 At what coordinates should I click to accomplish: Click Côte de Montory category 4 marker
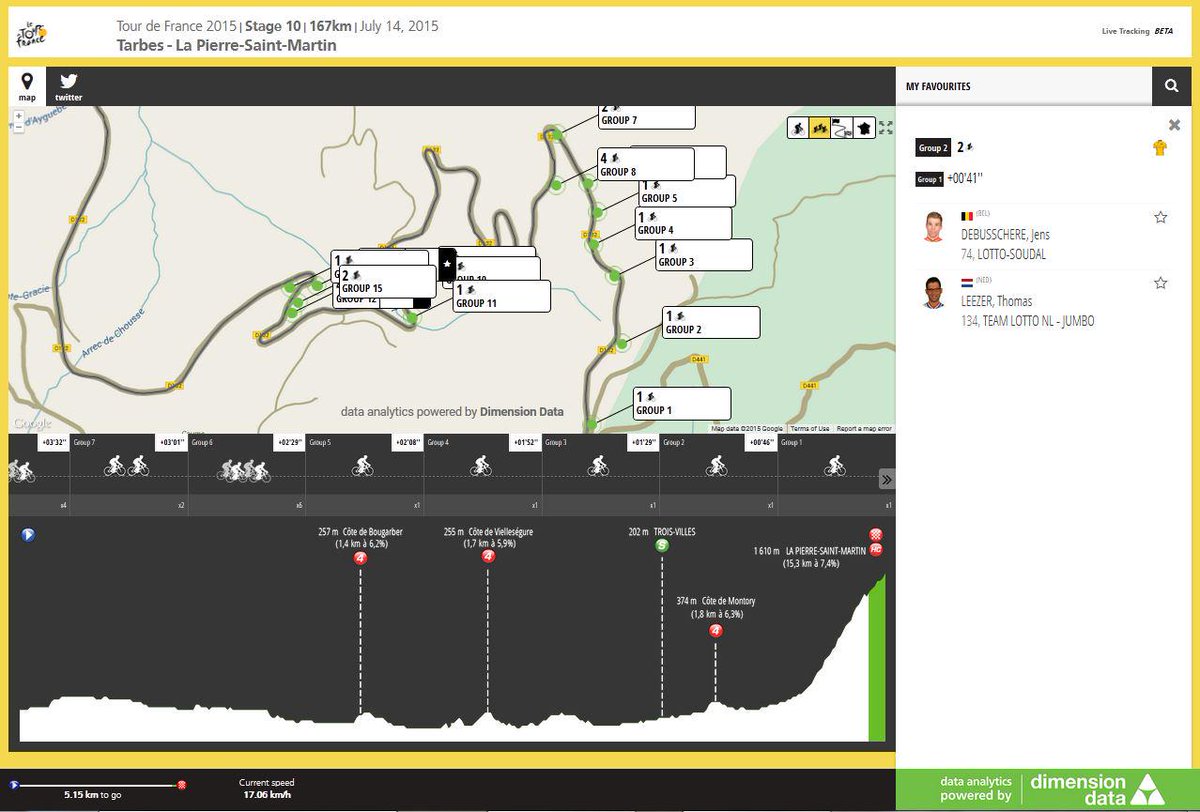716,630
